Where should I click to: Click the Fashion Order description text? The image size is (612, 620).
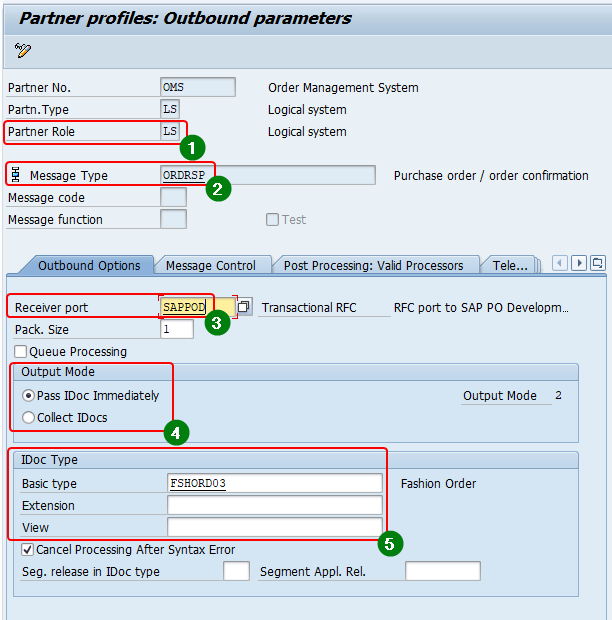(438, 484)
